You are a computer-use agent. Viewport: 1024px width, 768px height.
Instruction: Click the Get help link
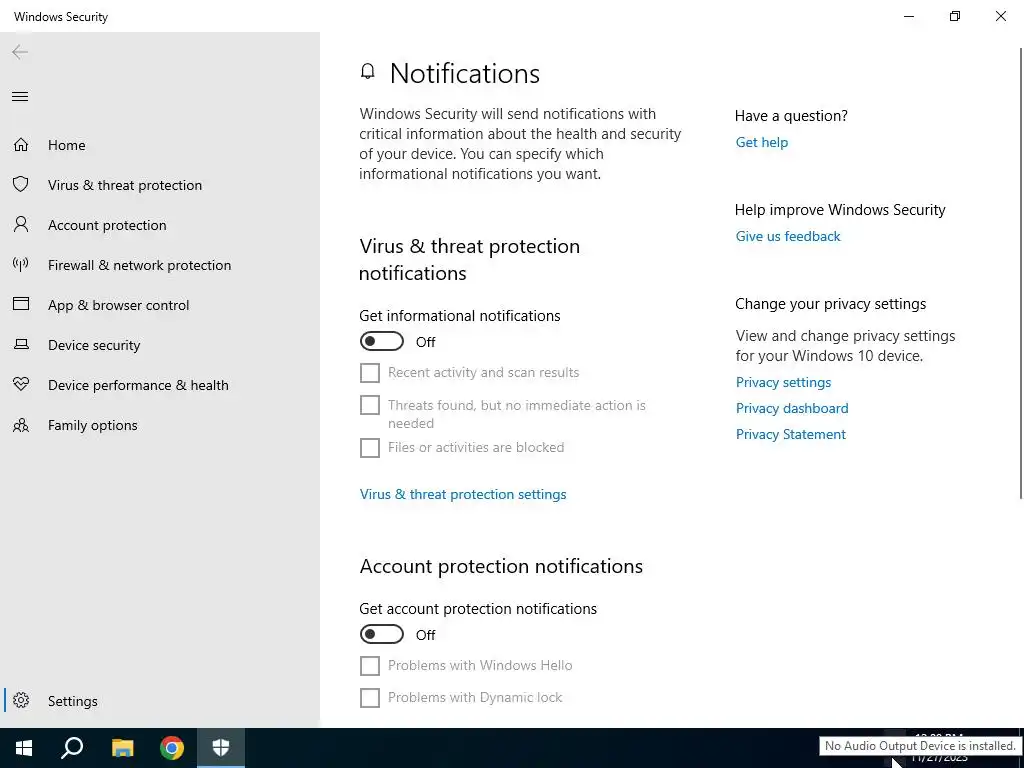coord(761,142)
